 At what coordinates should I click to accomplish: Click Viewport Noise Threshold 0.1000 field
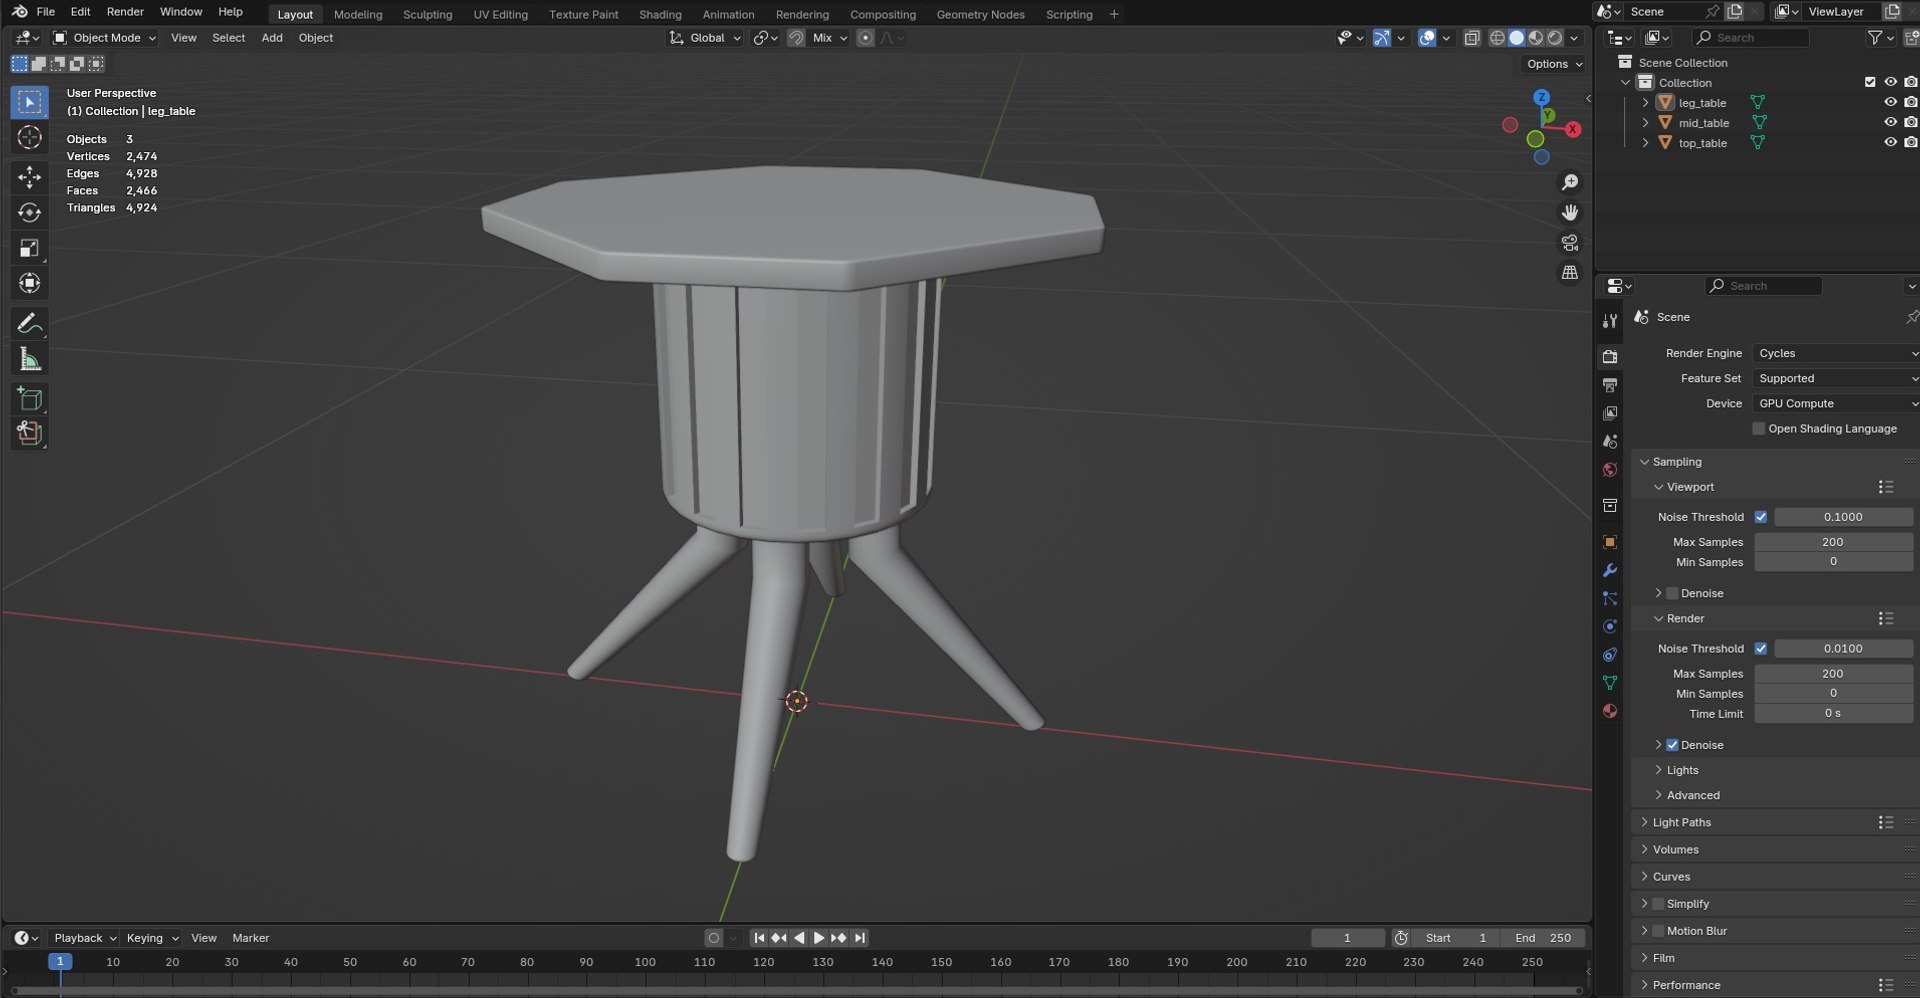(1843, 517)
